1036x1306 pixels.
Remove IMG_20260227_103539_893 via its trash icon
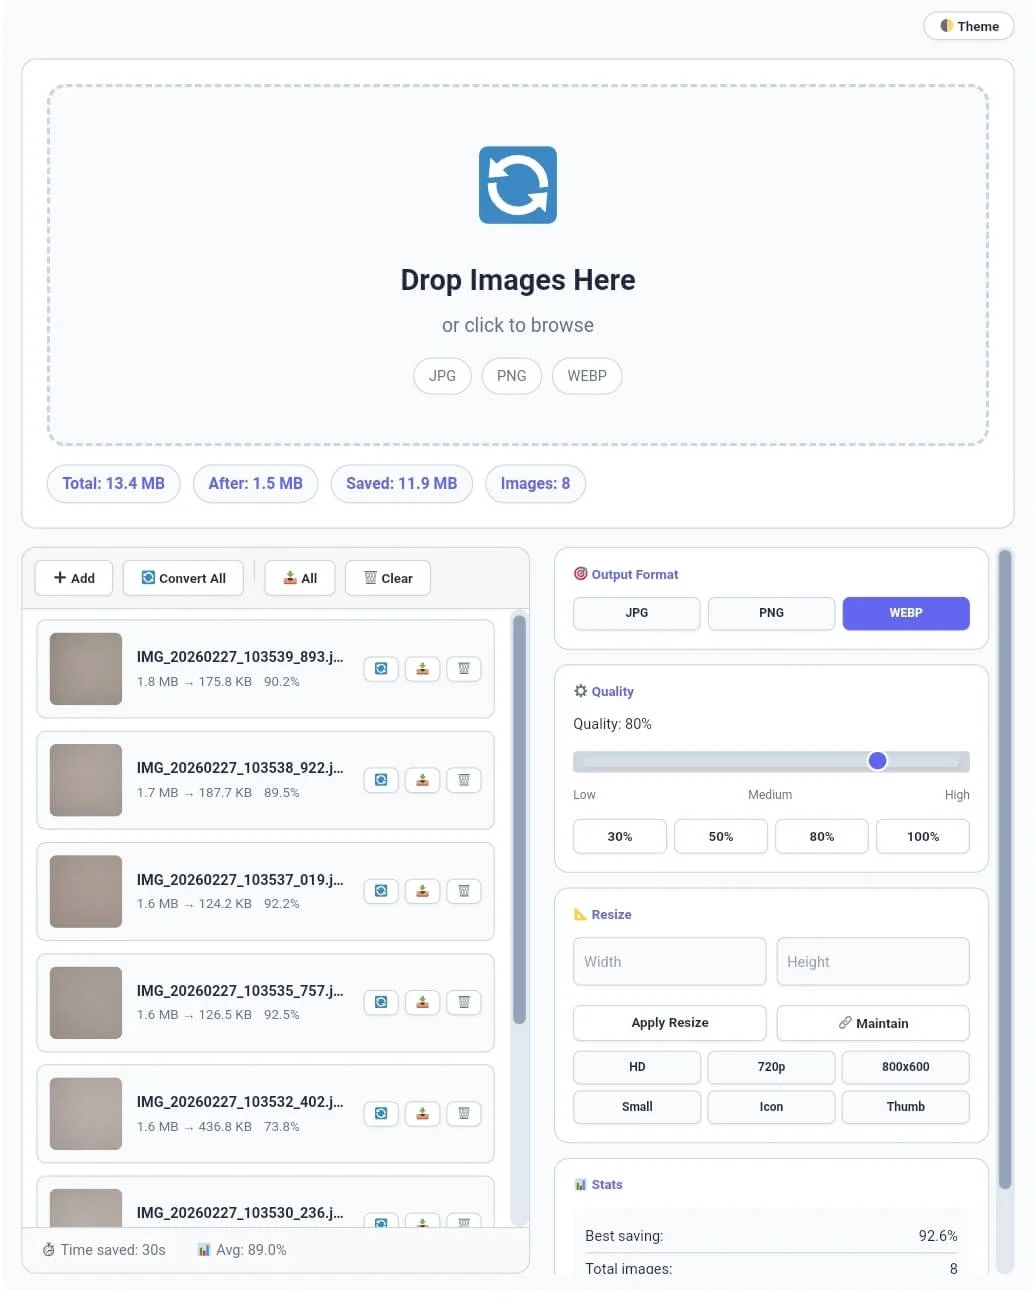coord(463,669)
